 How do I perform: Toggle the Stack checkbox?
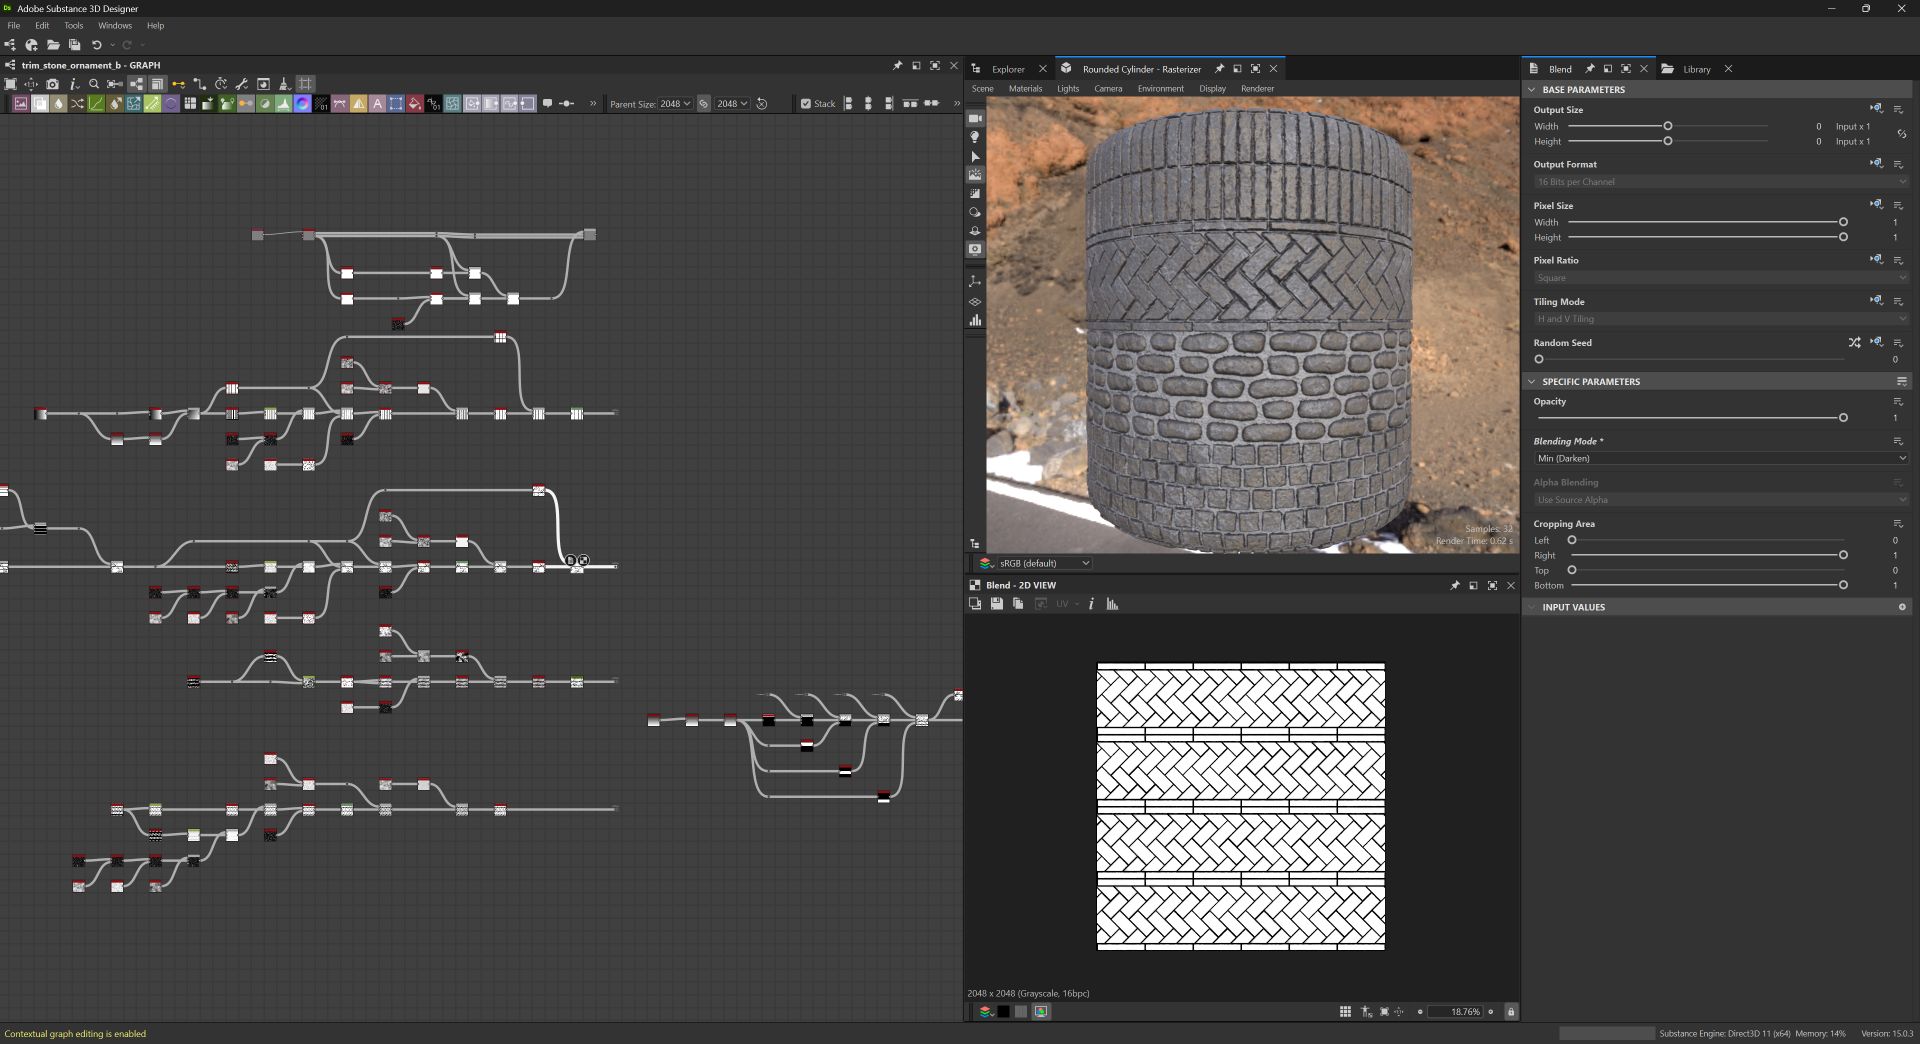click(806, 104)
